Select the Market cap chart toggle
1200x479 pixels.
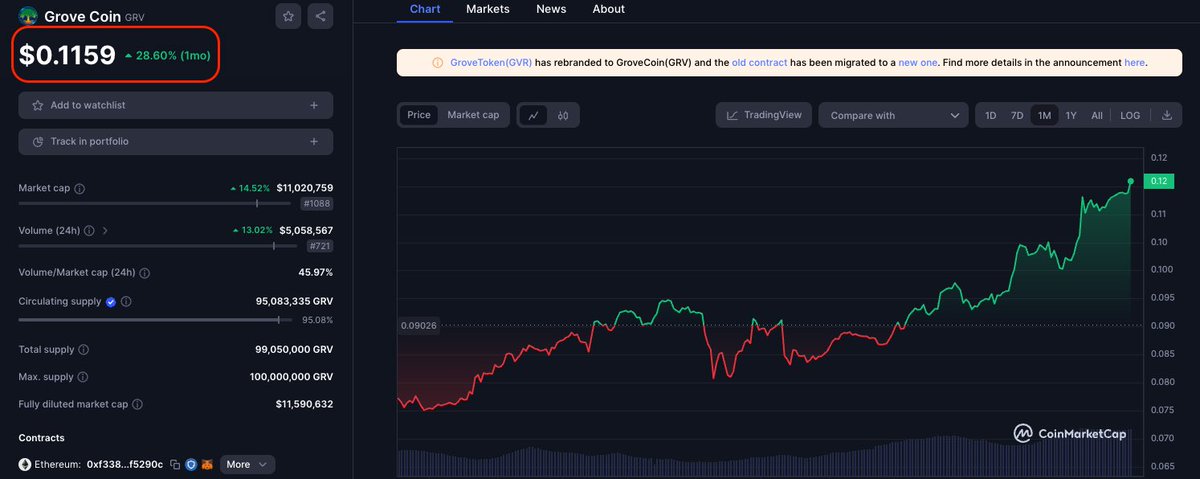[x=473, y=115]
